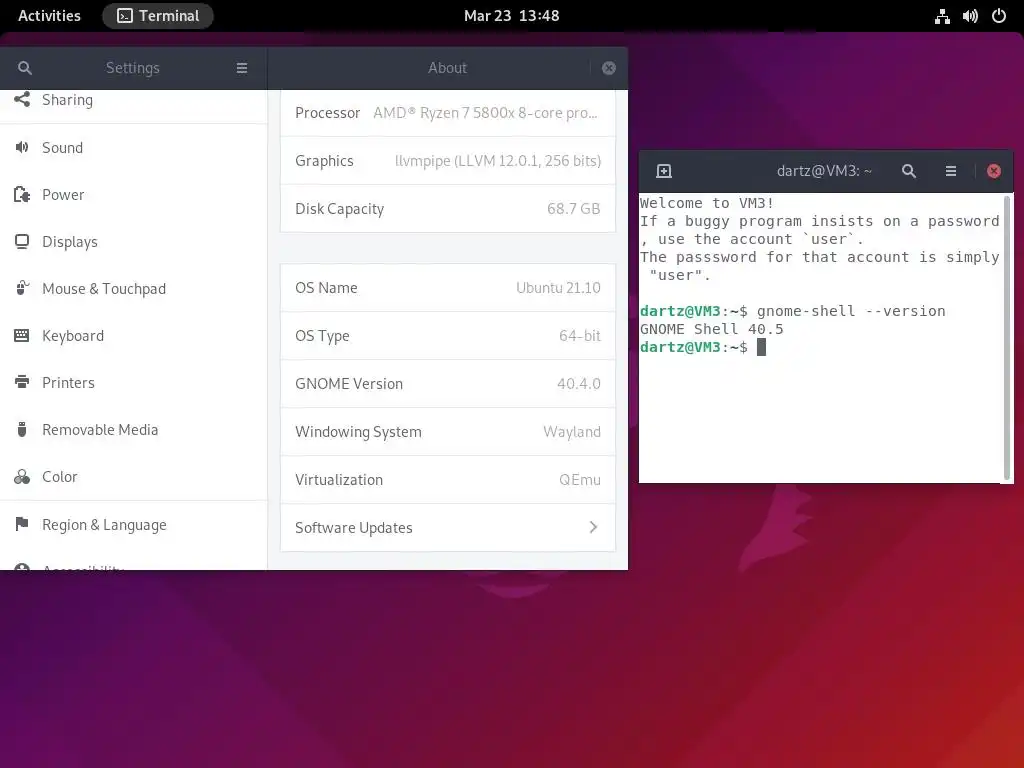This screenshot has height=768, width=1024.
Task: Click the Terminal app menu in top bar
Action: [x=158, y=16]
